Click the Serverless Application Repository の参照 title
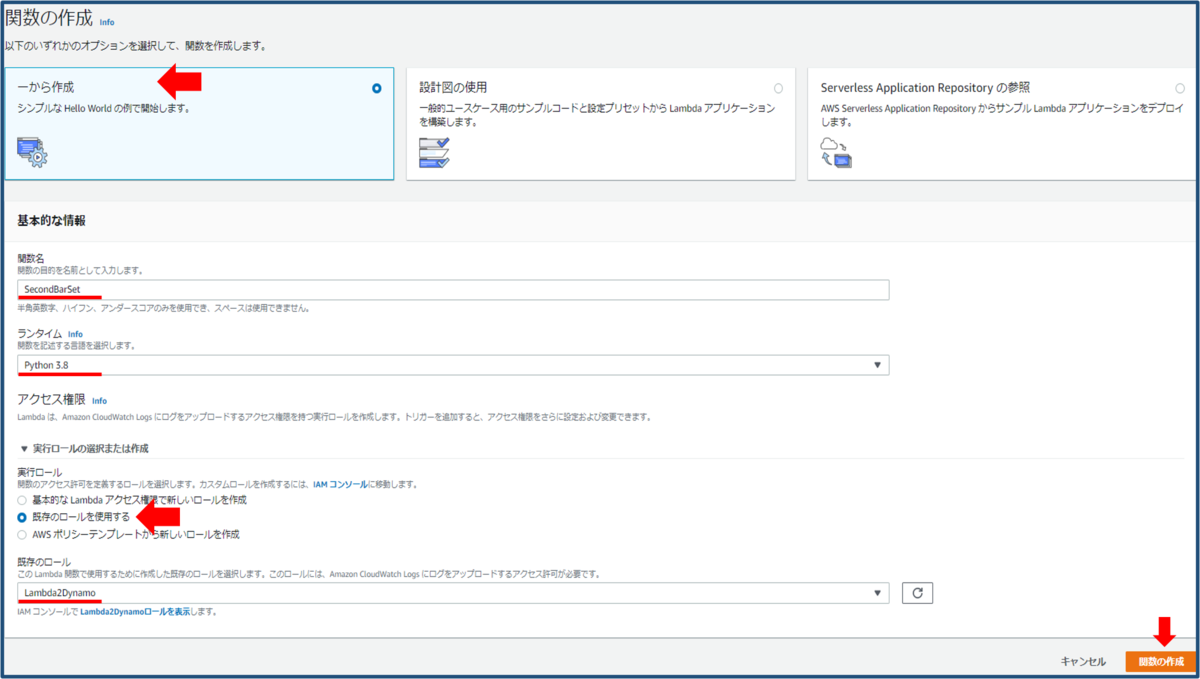This screenshot has width=1200, height=679. click(925, 88)
